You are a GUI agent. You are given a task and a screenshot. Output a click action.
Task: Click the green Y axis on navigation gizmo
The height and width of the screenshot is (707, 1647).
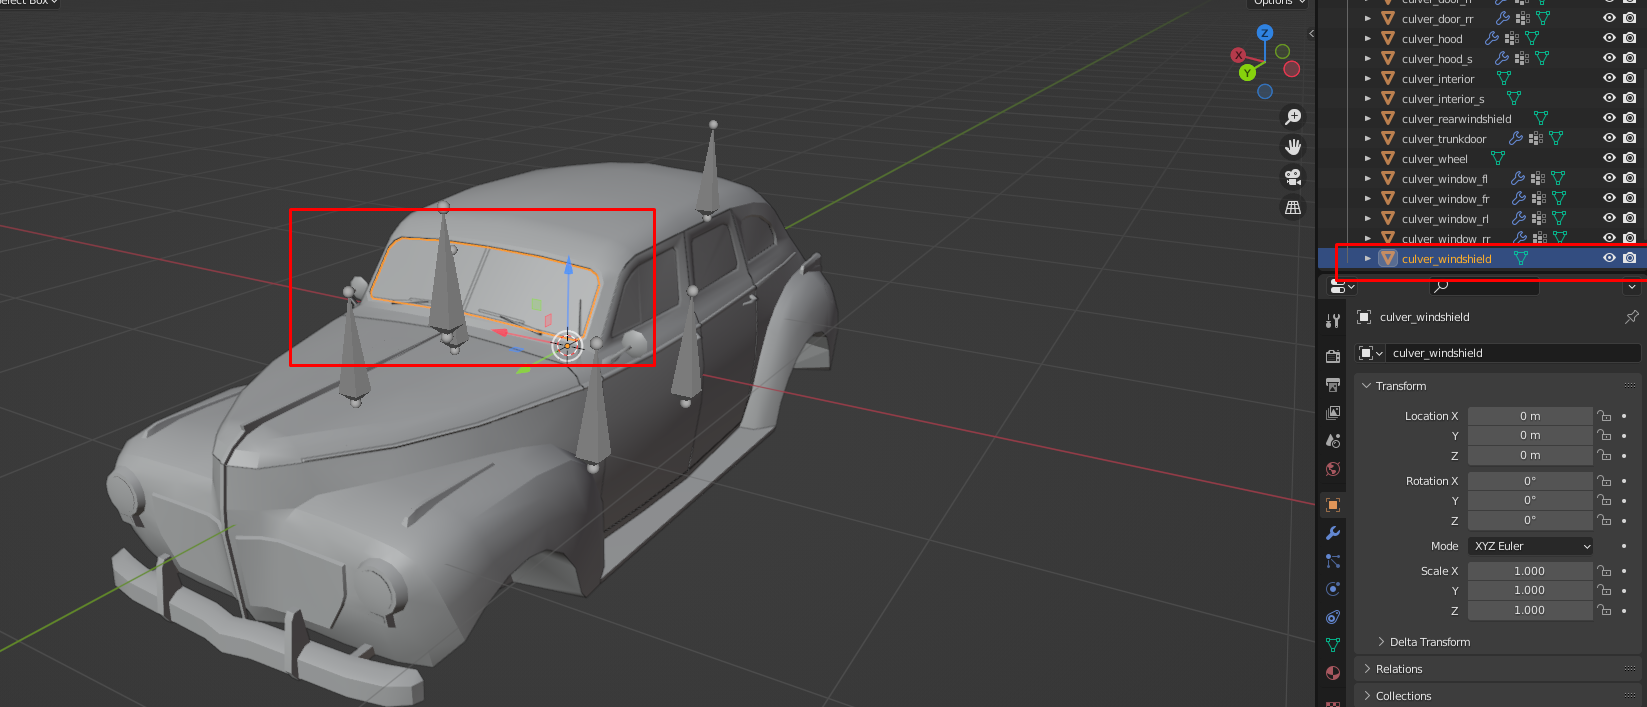(x=1247, y=72)
